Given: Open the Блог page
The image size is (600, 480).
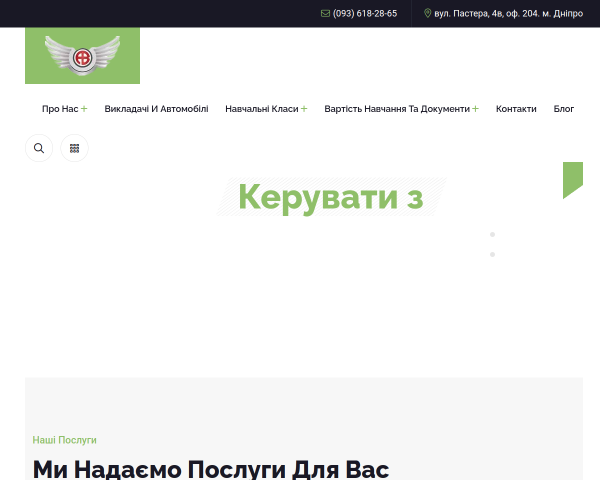Looking at the screenshot, I should pyautogui.click(x=564, y=109).
